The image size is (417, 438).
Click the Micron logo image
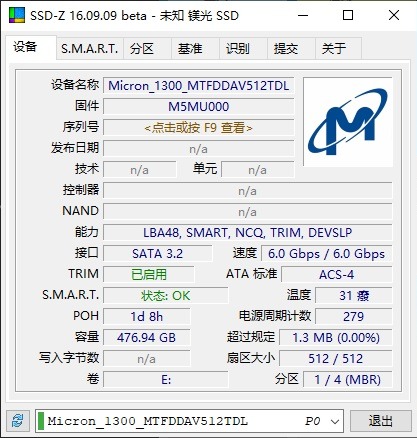[348, 122]
